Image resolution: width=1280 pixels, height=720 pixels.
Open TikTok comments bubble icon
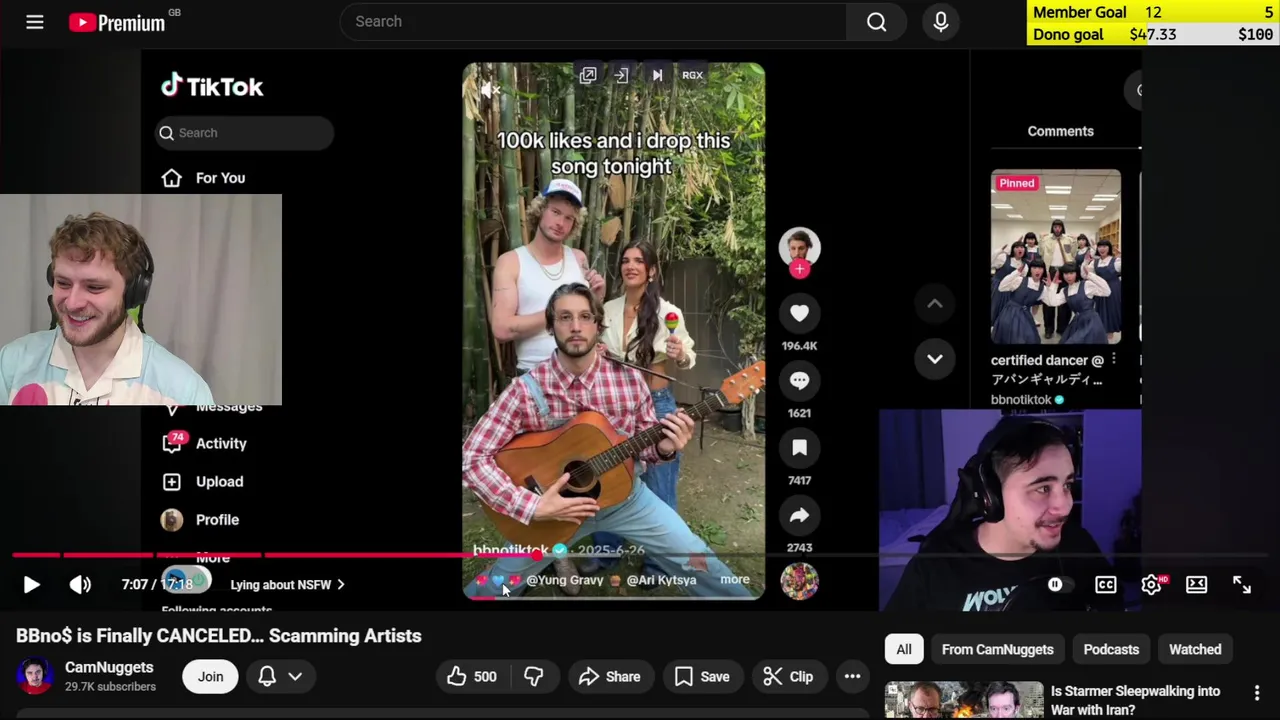coord(799,381)
